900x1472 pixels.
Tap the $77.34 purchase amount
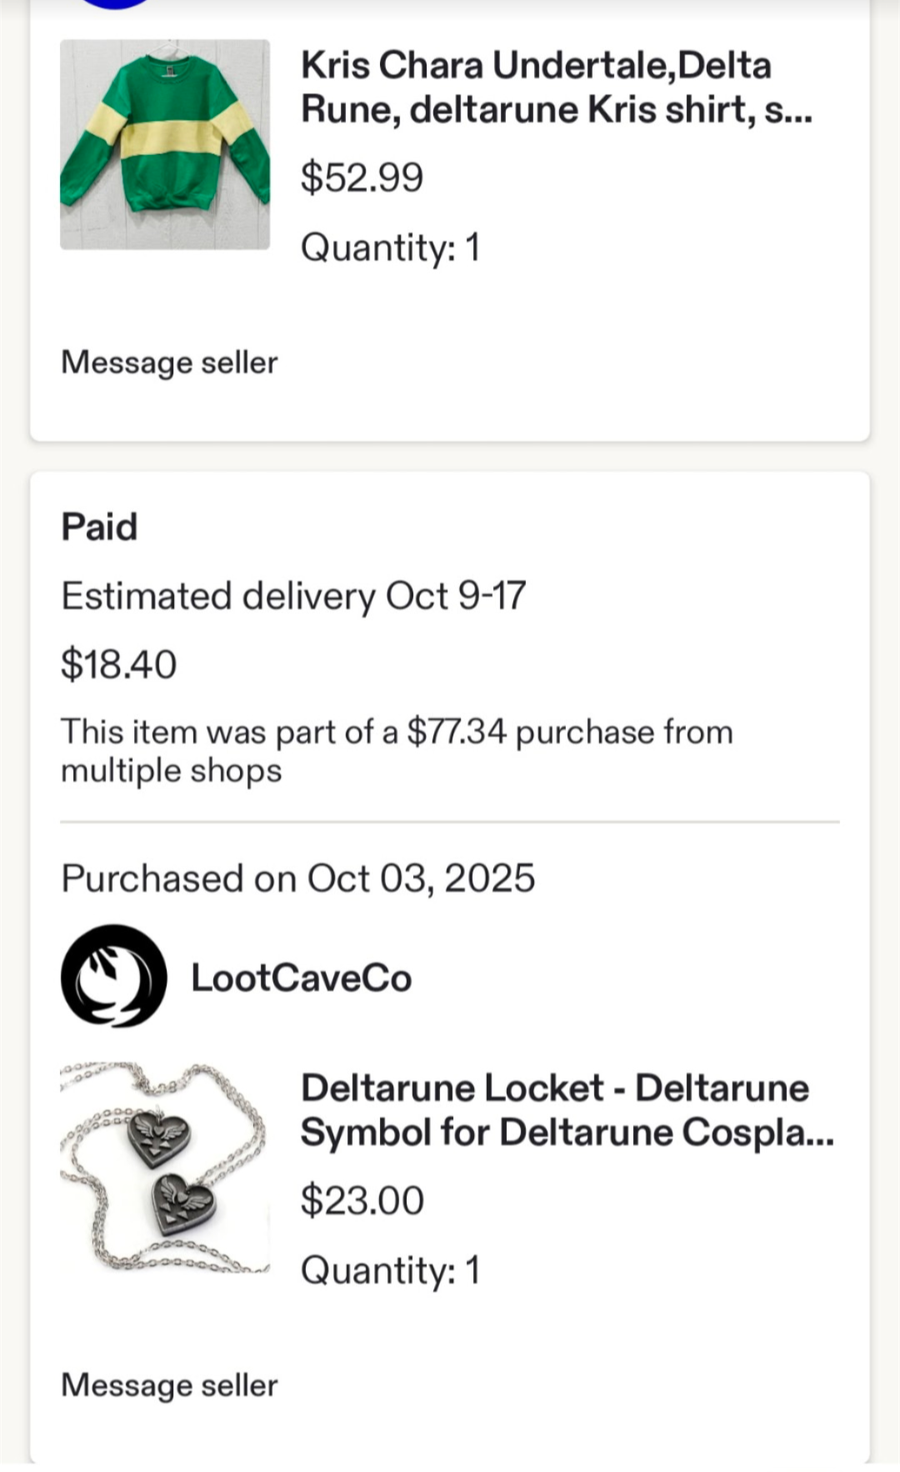(x=456, y=732)
